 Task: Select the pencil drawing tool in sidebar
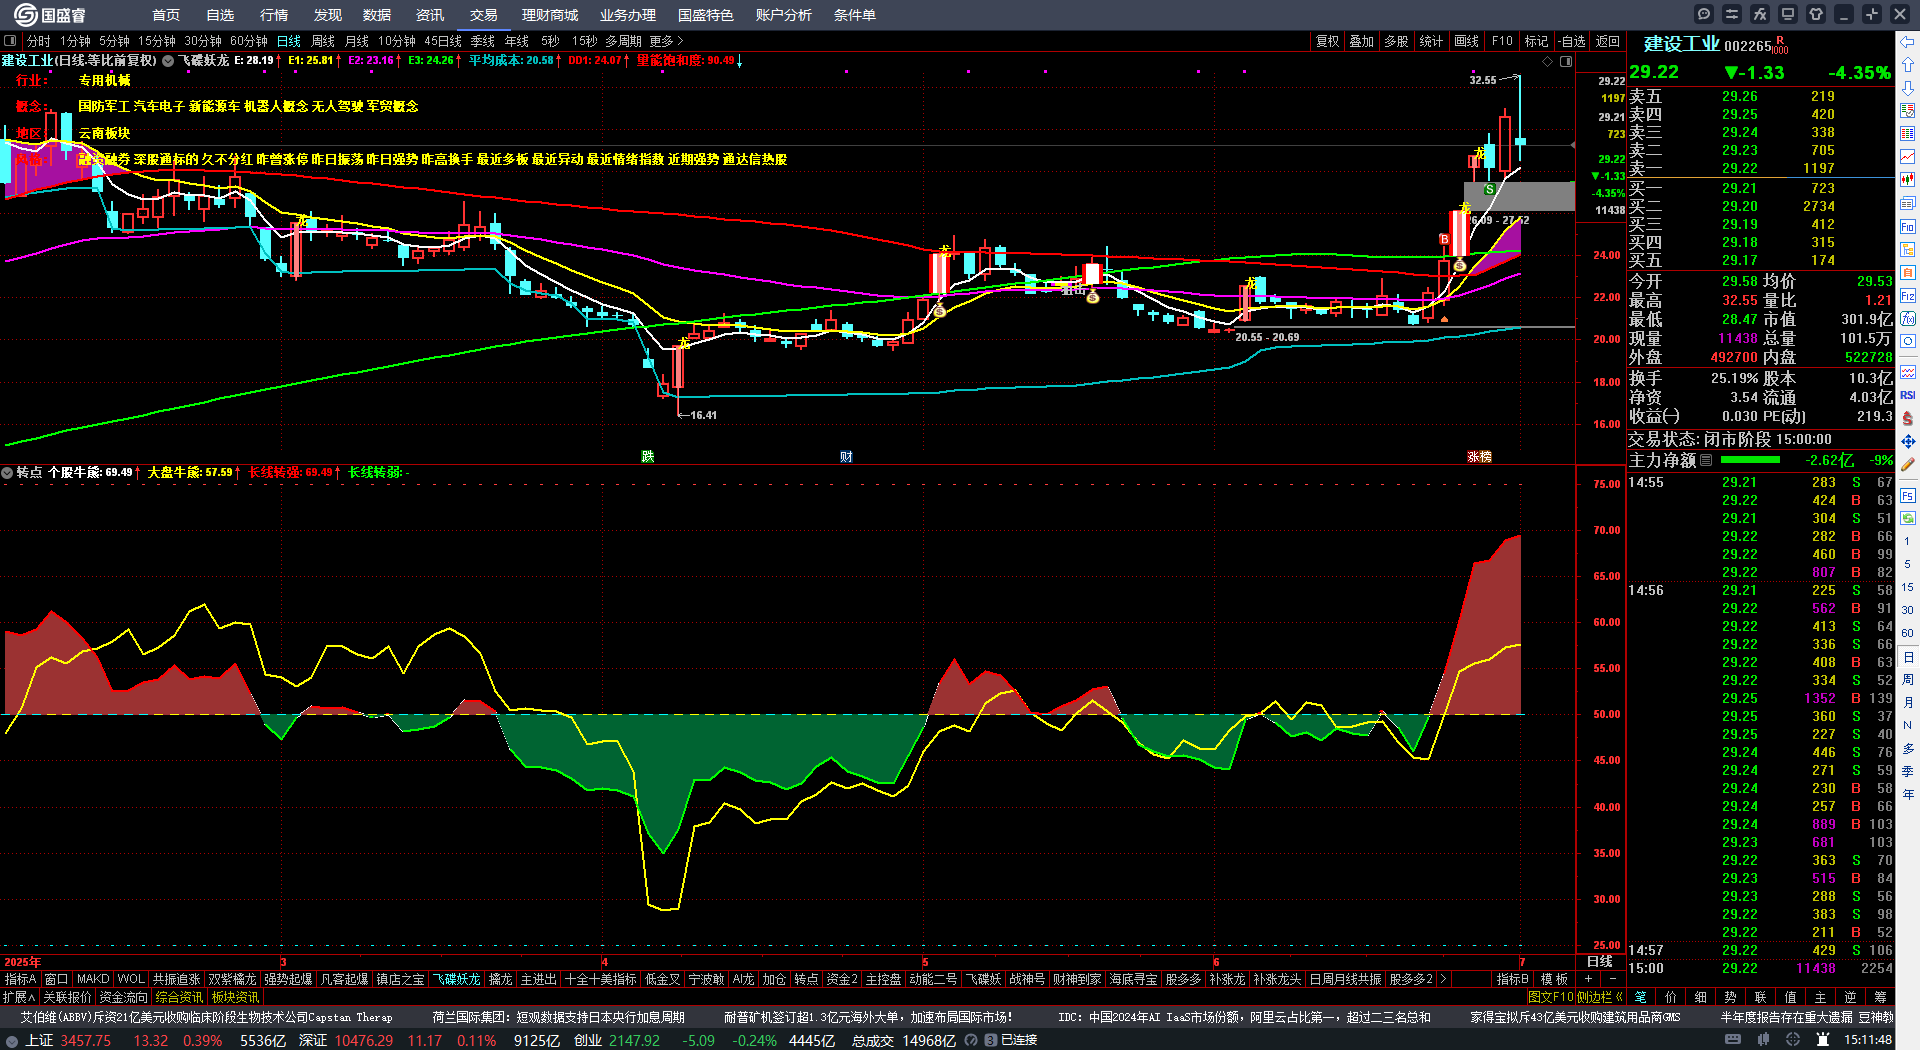coord(1908,465)
